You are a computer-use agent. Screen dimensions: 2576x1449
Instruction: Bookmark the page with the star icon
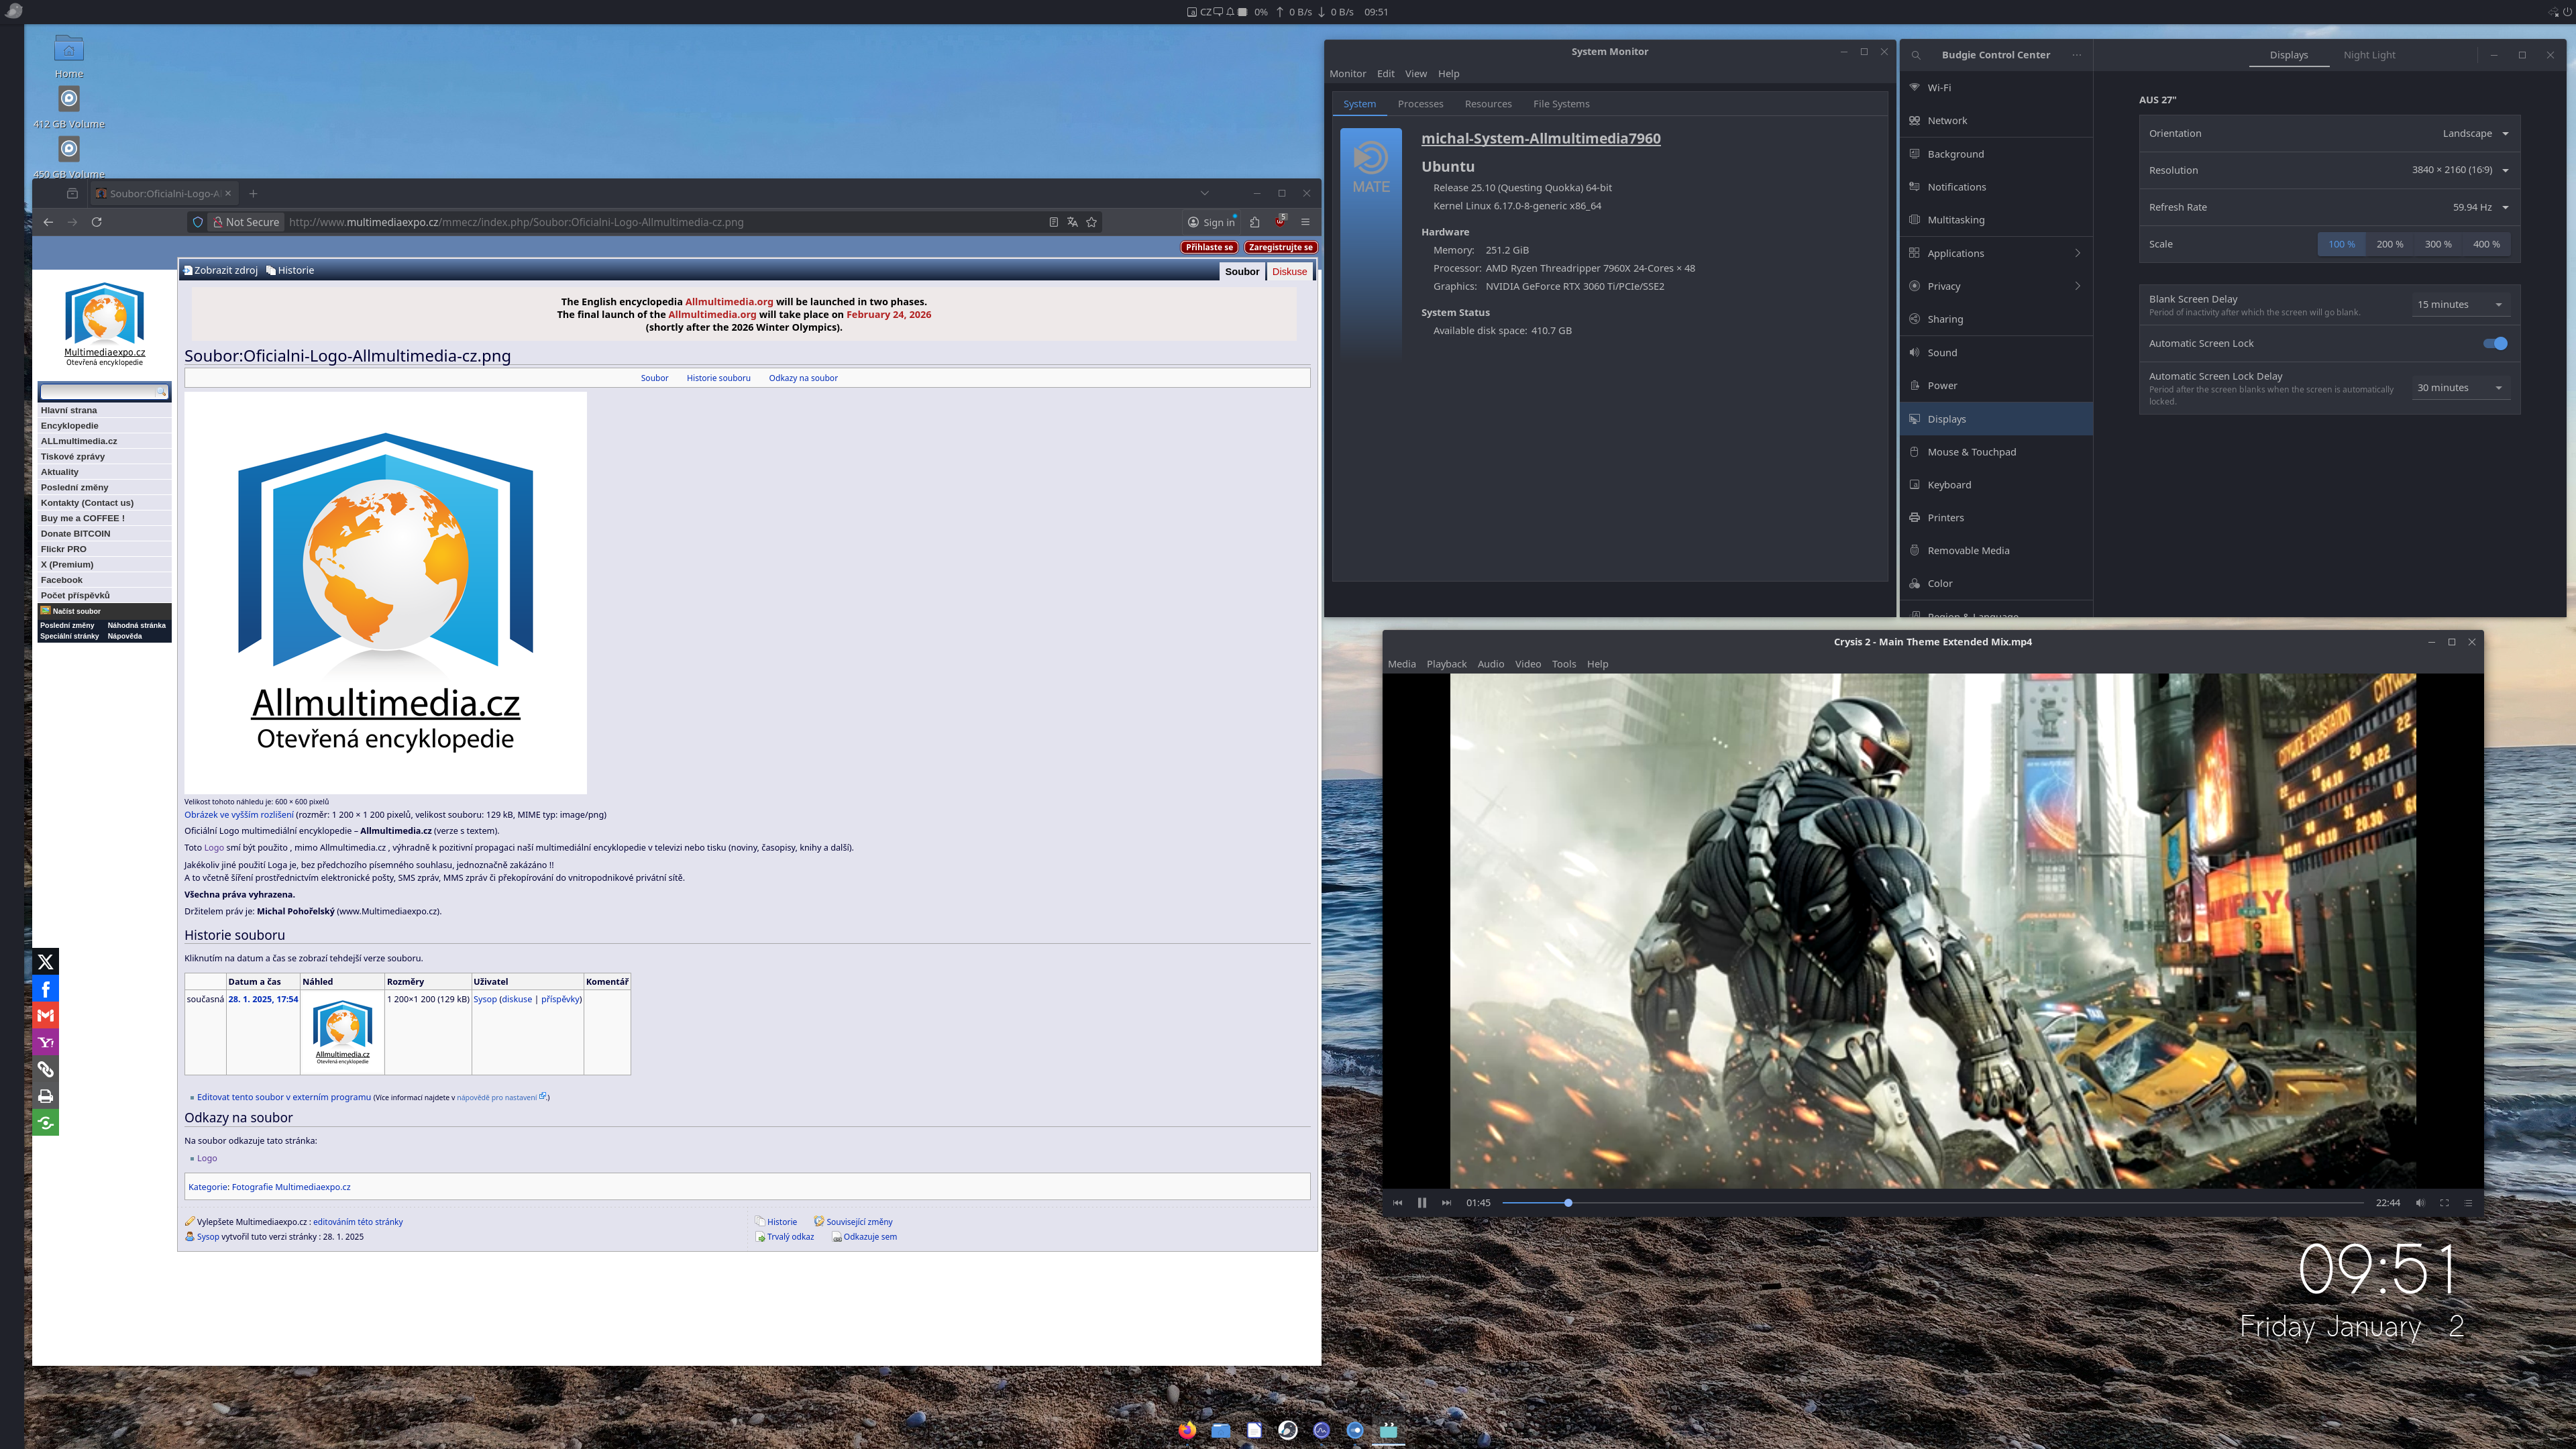coord(1091,222)
